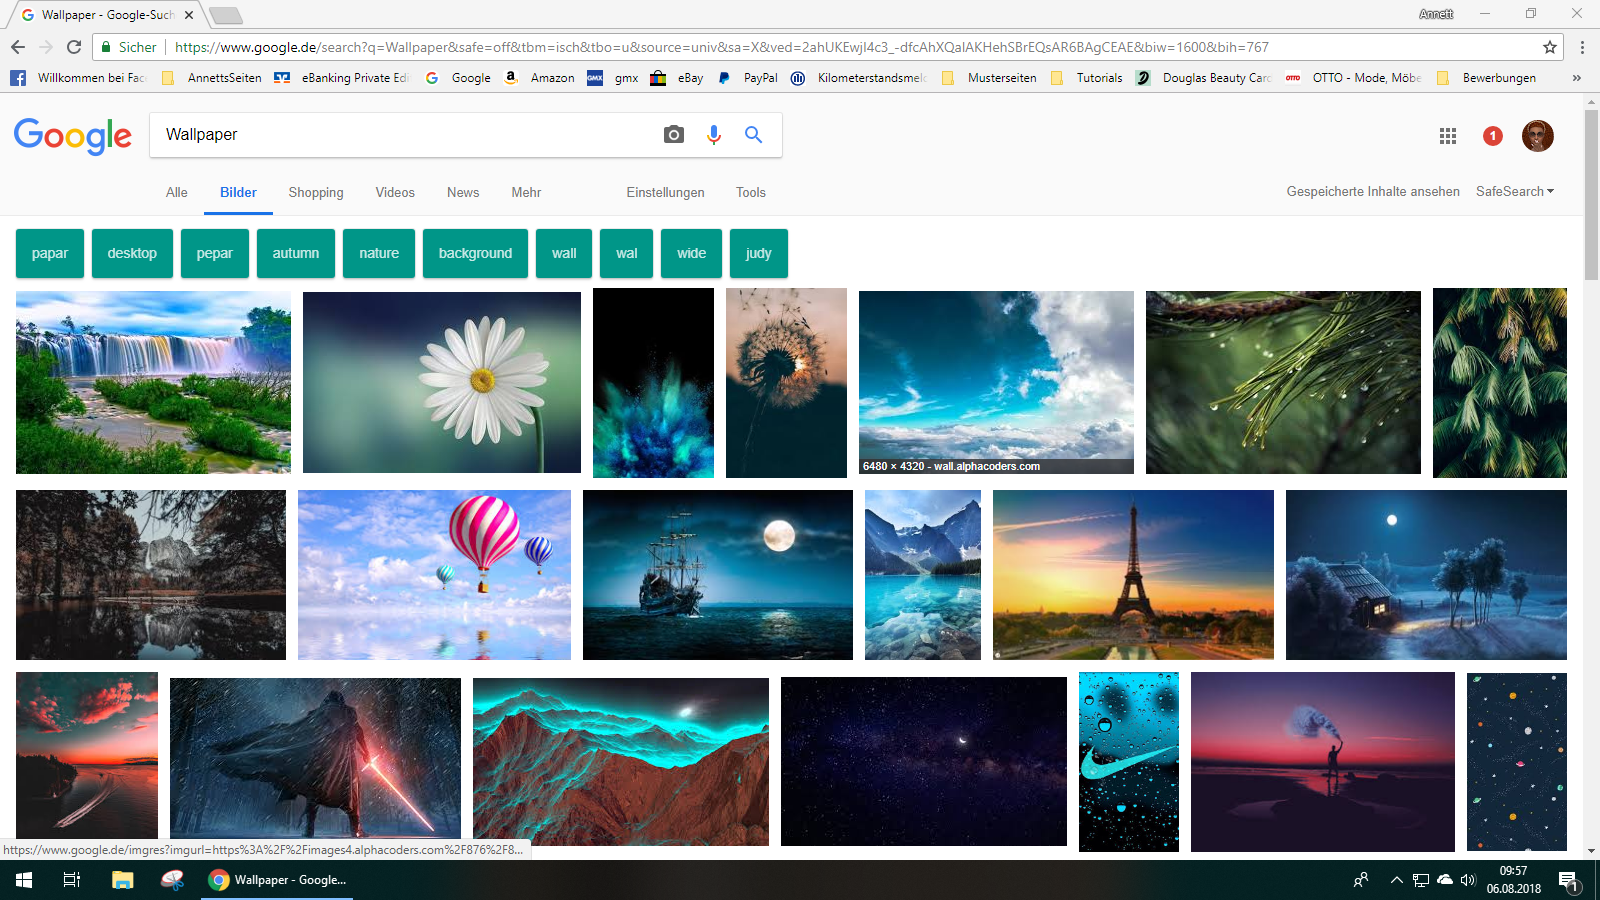Open the hot air balloons image
Screen dimensions: 1600x900
pos(434,575)
